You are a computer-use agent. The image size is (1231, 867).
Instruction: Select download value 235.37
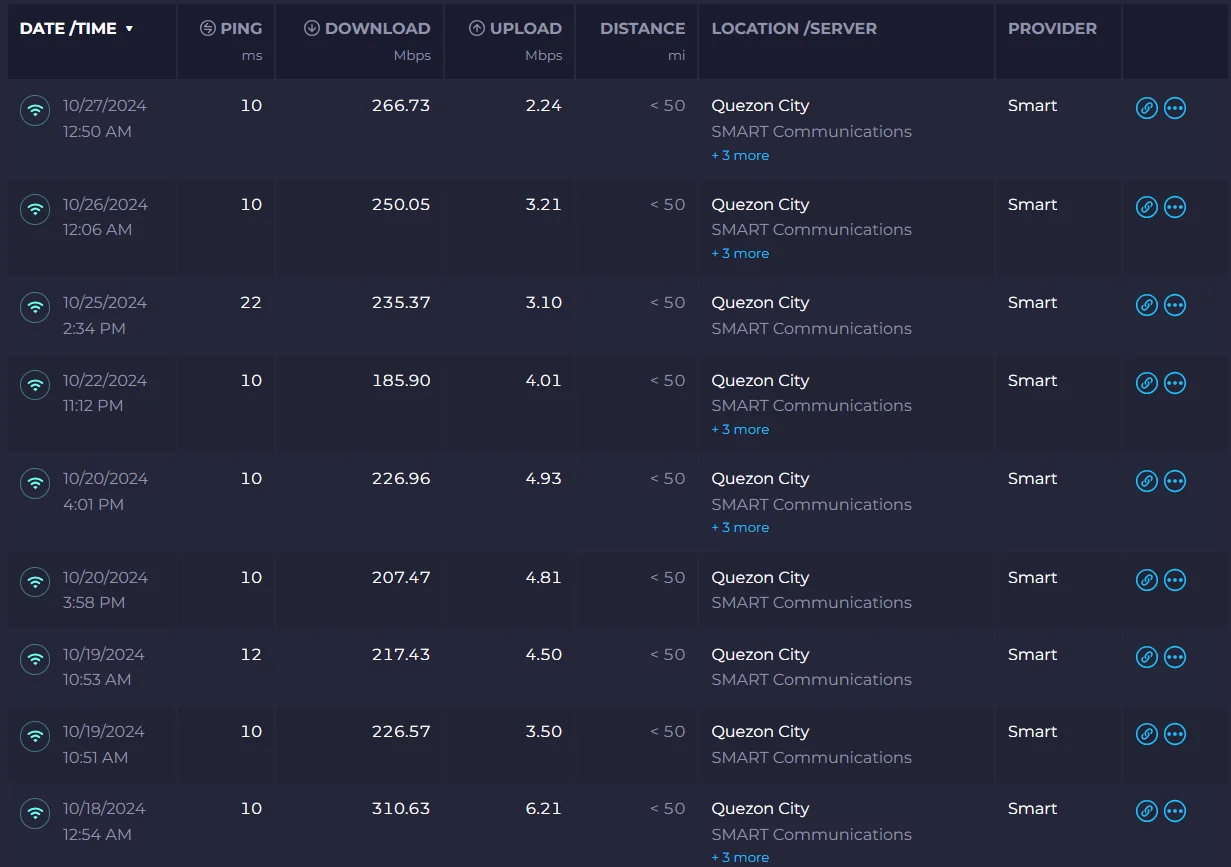(401, 303)
